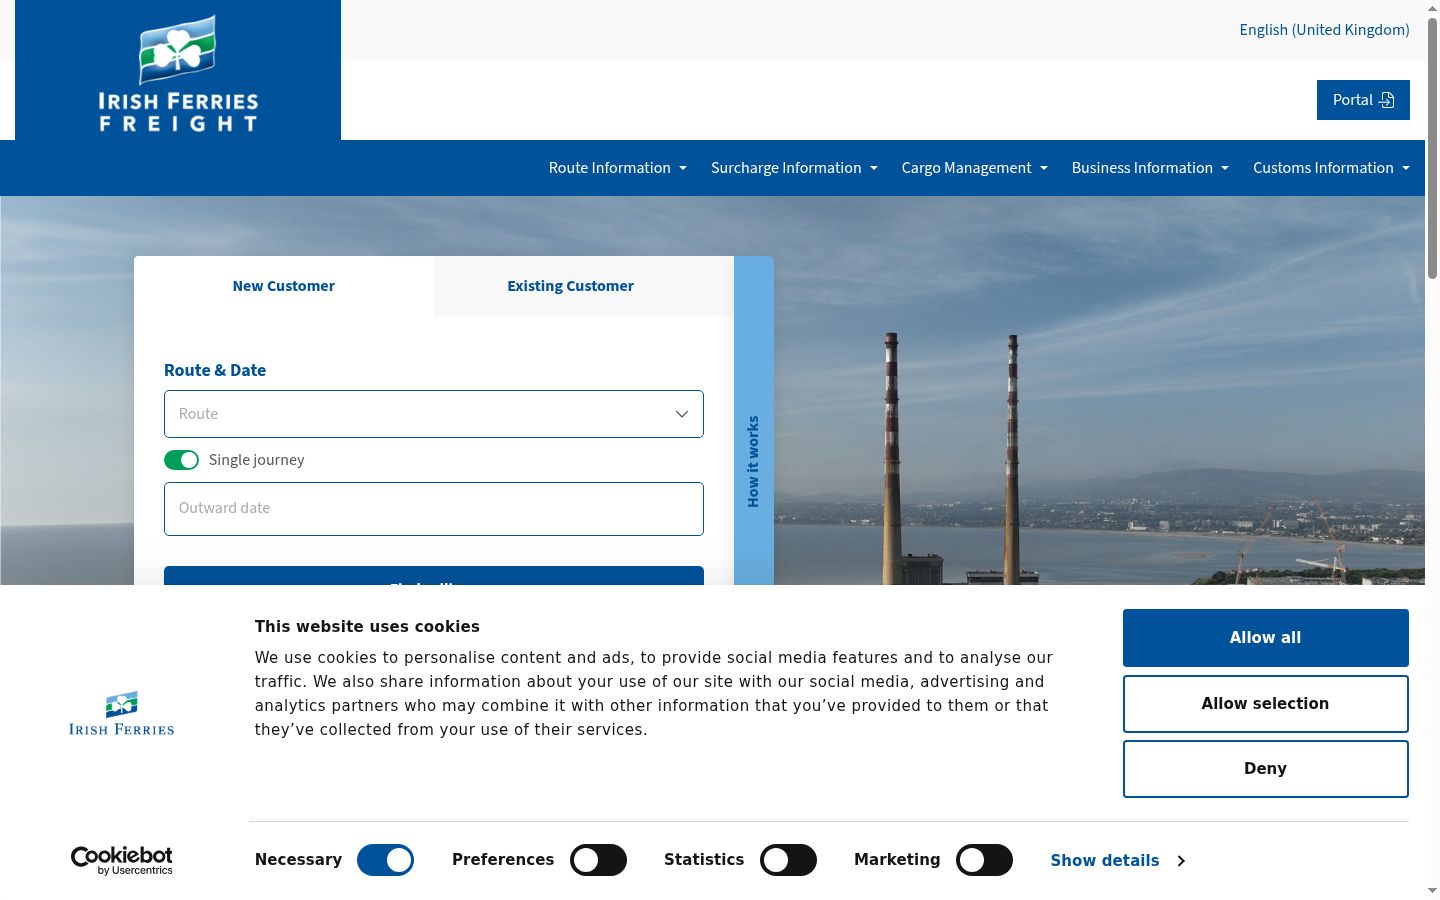Turn on the Marketing cookie toggle
The height and width of the screenshot is (900, 1440).
click(x=984, y=860)
